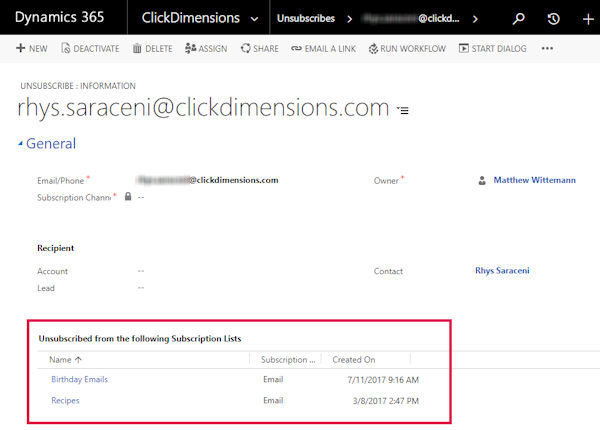Click the ASSIGN command
Image resolution: width=600 pixels, height=430 pixels.
pos(206,49)
